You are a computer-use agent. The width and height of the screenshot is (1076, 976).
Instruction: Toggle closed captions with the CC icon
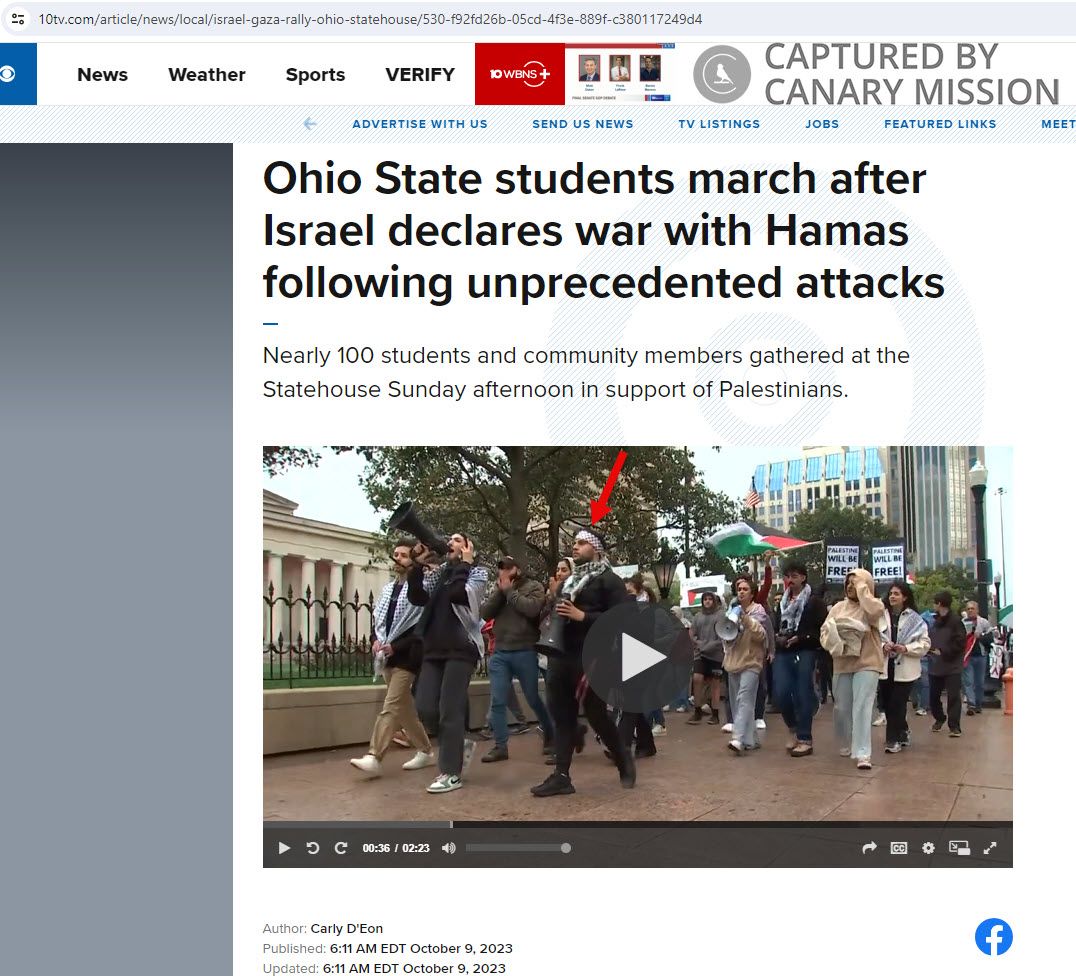click(899, 848)
